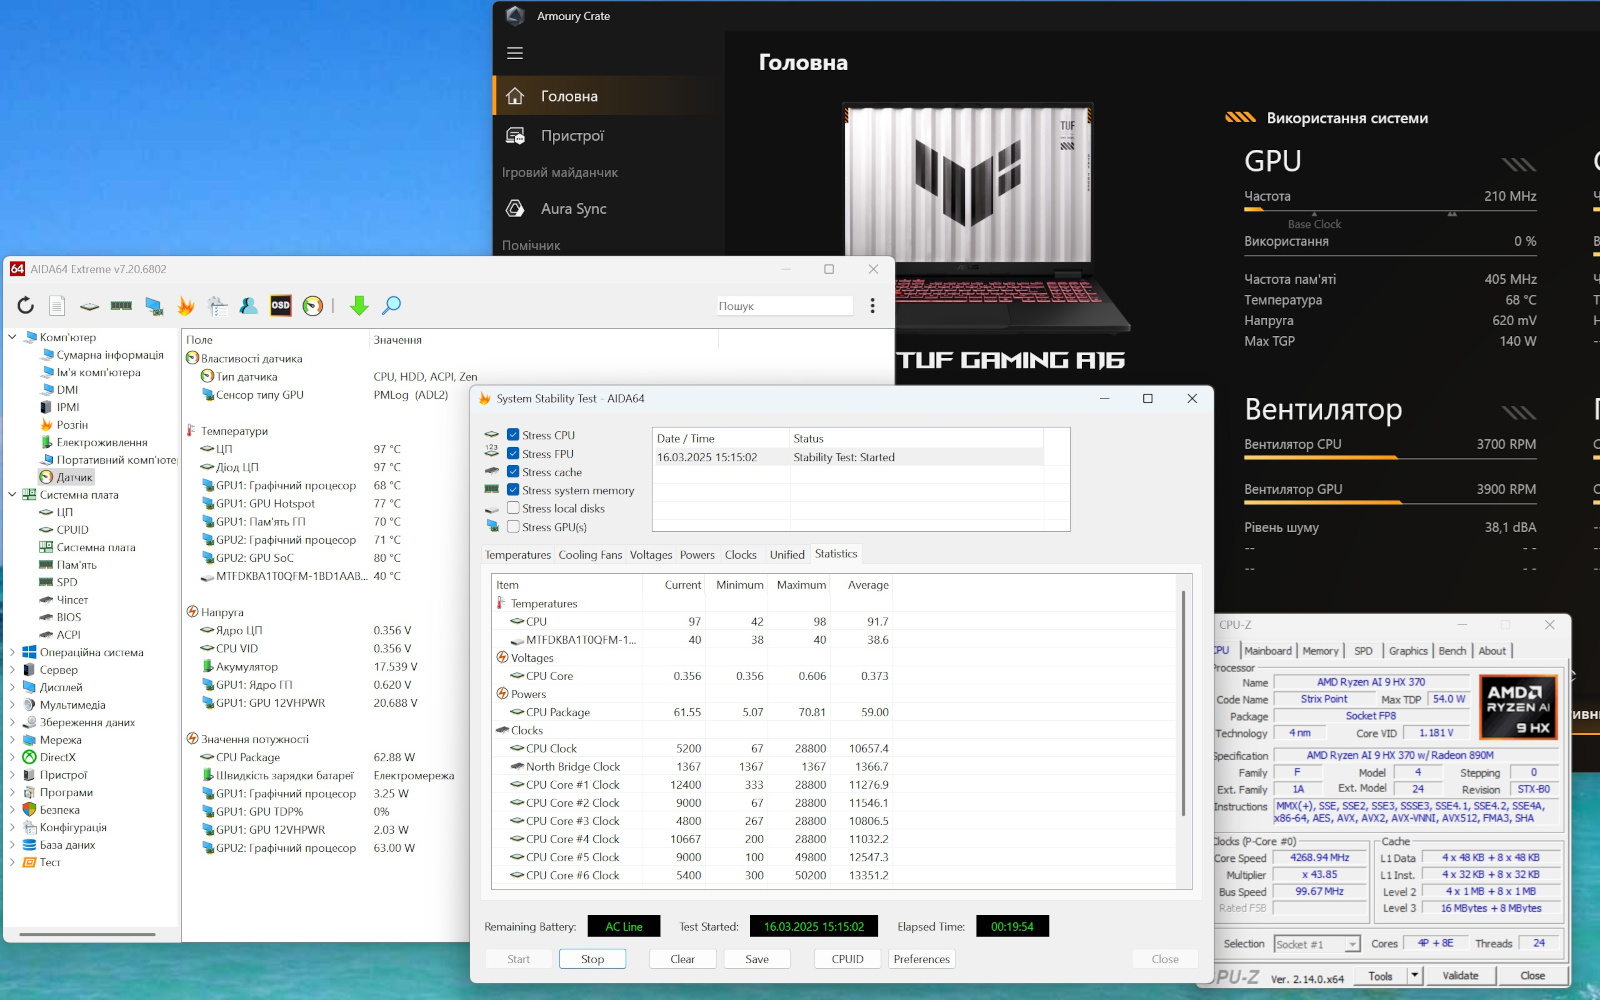1600x1000 pixels.
Task: Toggle the Stress CPU checkbox
Action: (x=513, y=435)
